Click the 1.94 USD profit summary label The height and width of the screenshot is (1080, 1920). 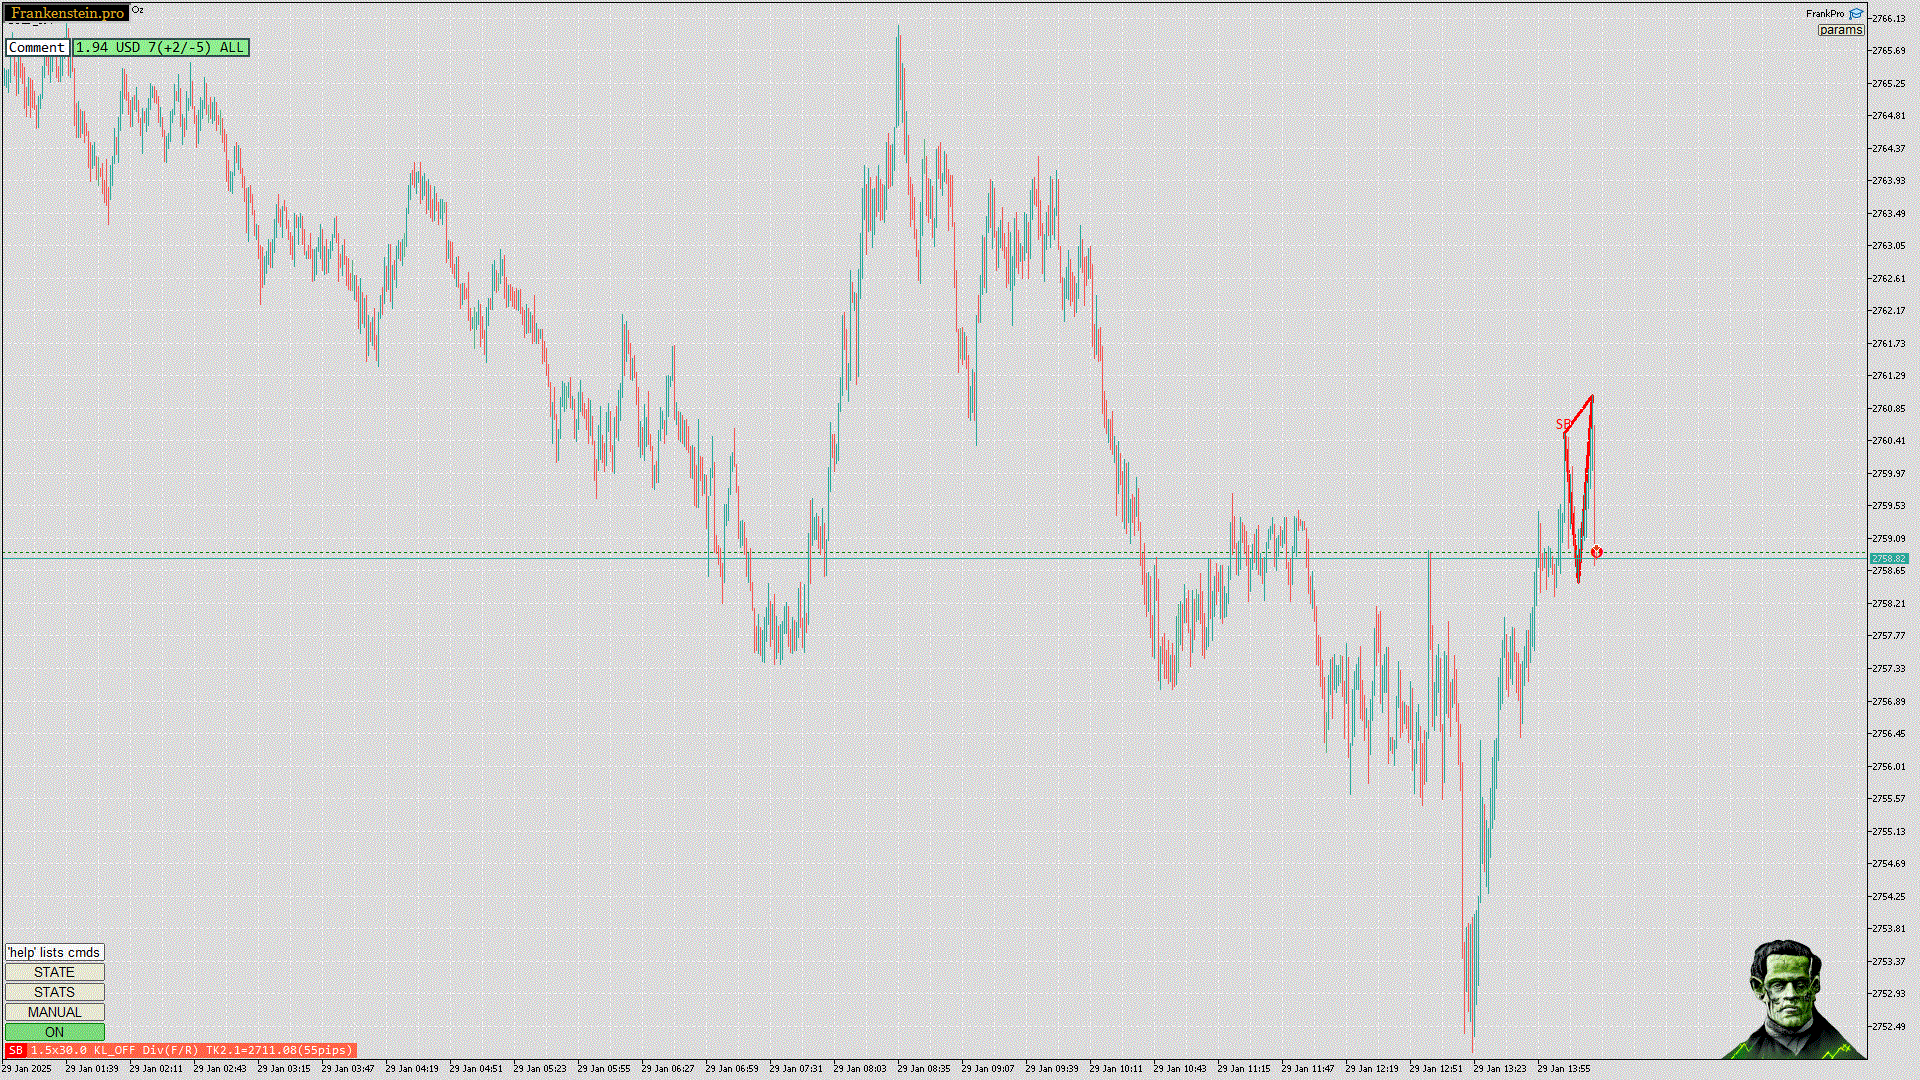click(x=160, y=47)
